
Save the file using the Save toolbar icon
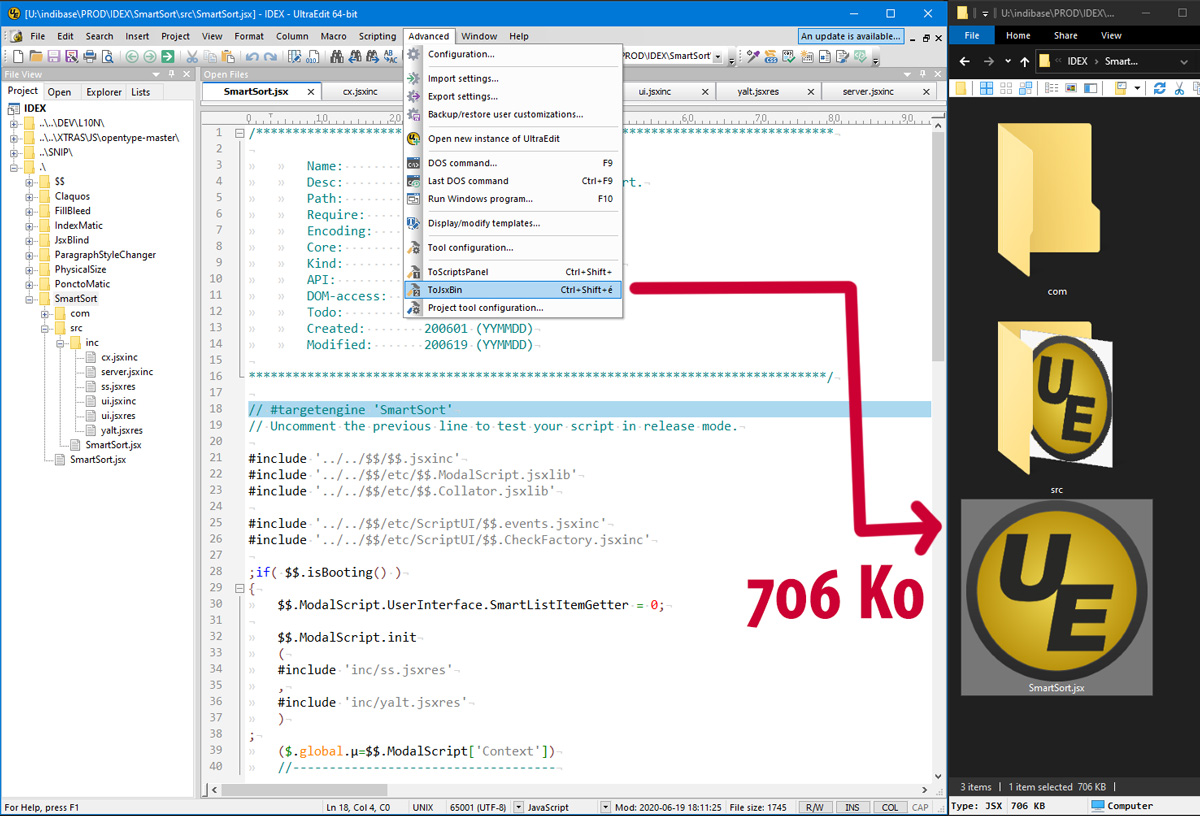[x=53, y=56]
